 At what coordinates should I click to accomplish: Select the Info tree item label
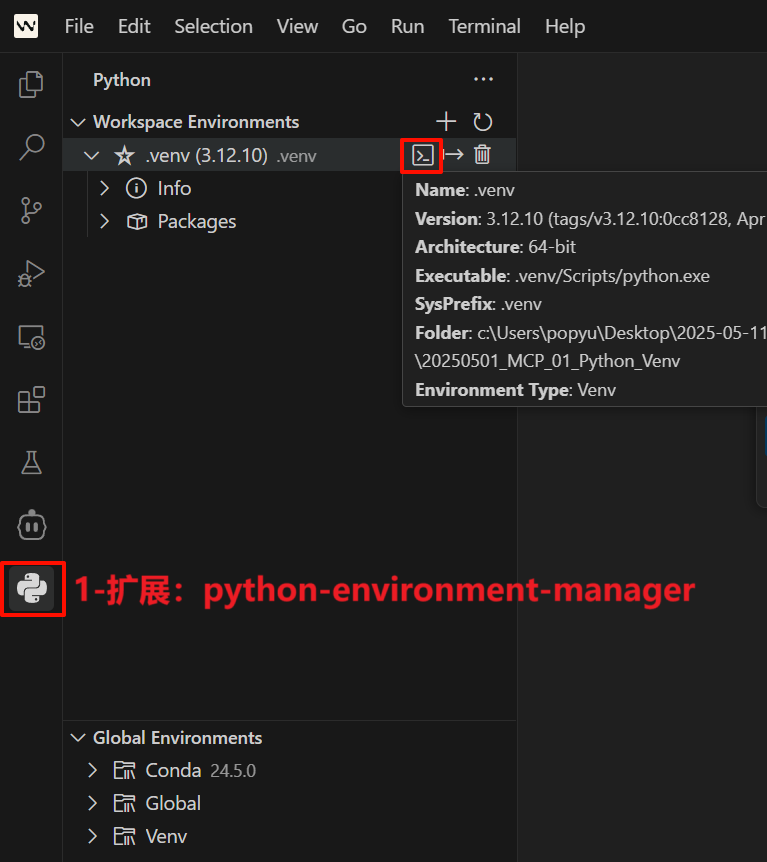(174, 189)
